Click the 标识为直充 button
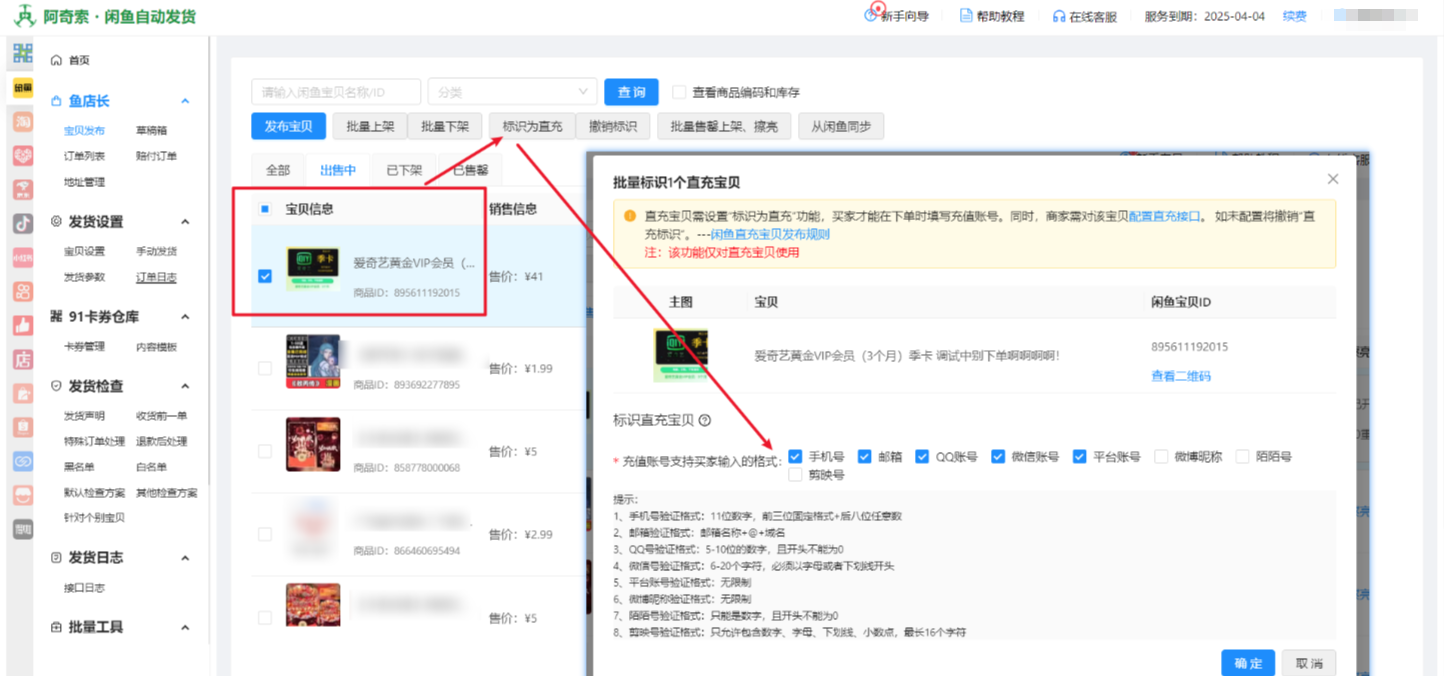 click(532, 126)
